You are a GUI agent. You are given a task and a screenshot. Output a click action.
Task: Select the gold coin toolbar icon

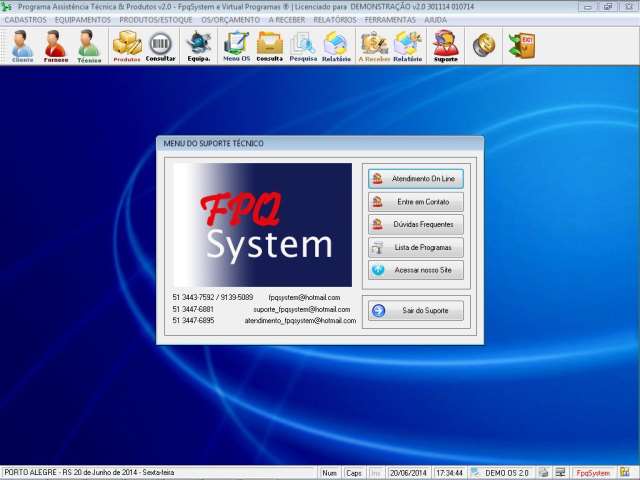point(484,45)
